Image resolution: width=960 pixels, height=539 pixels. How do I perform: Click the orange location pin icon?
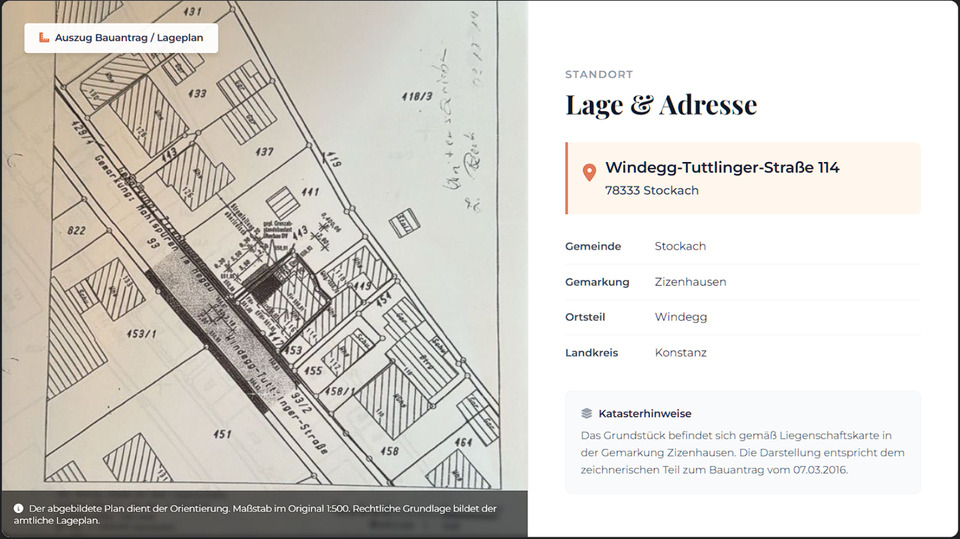click(x=590, y=173)
